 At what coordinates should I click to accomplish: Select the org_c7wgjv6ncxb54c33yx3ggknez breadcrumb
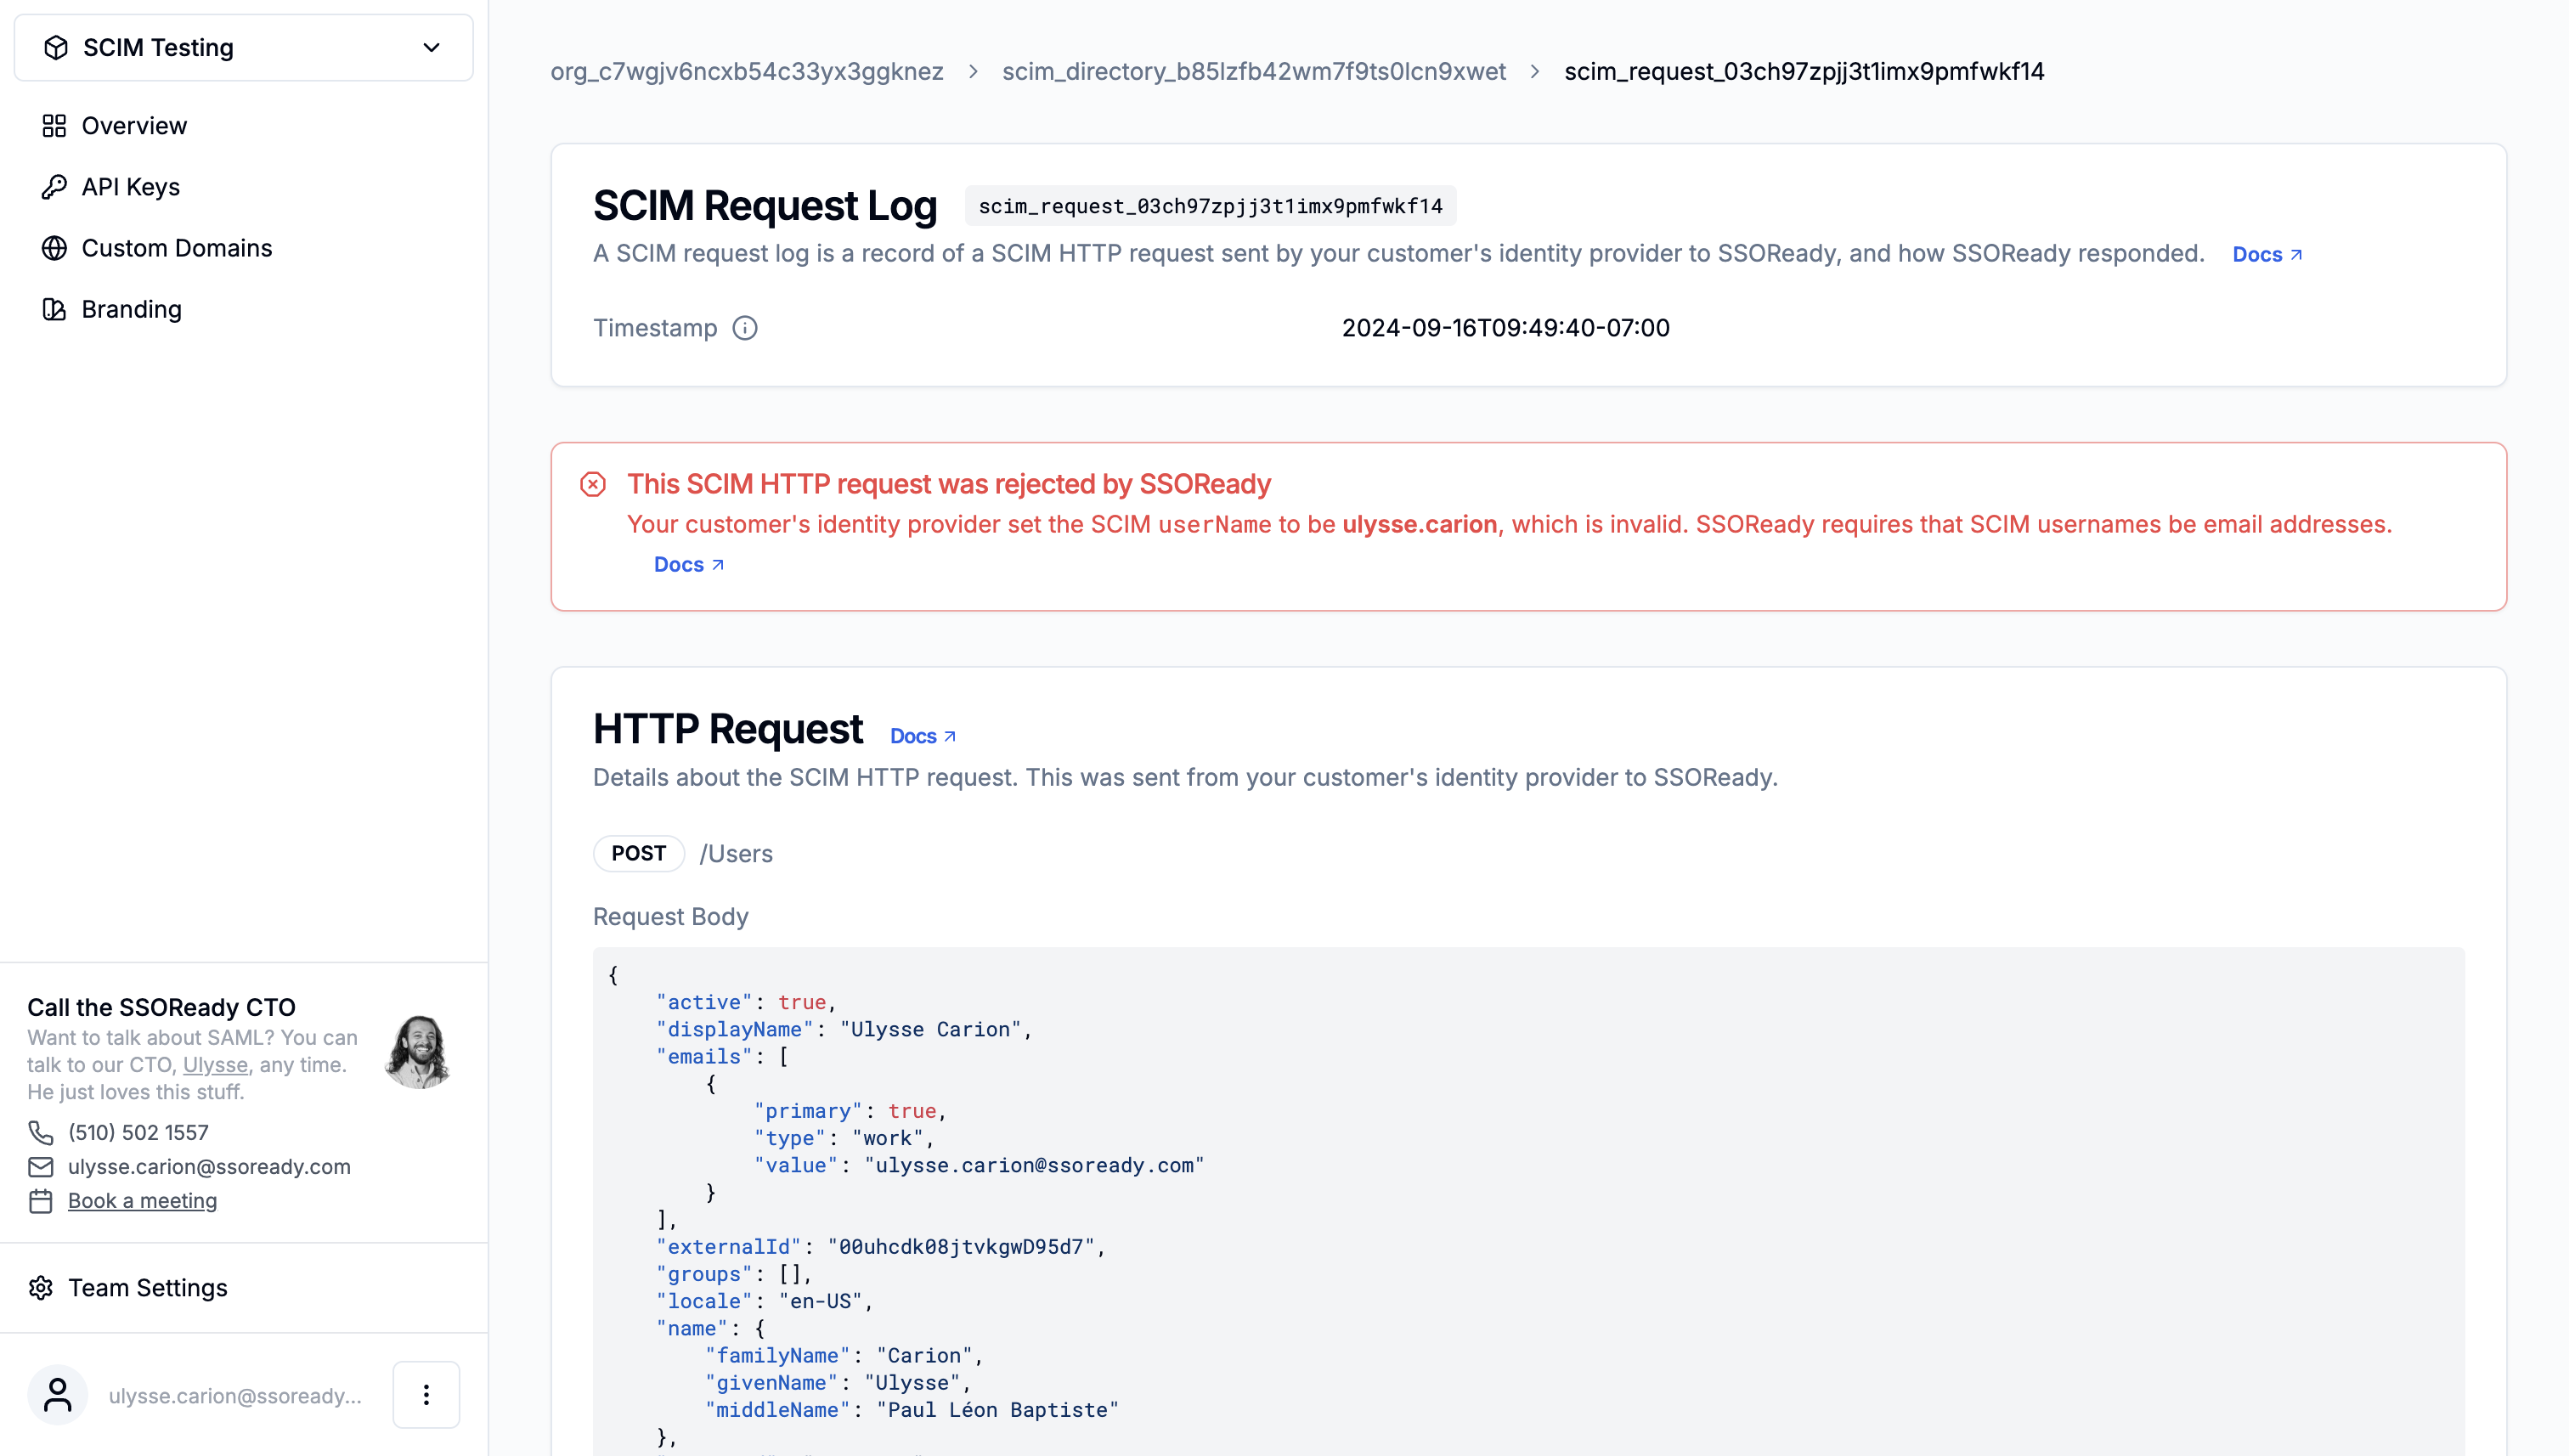click(746, 71)
